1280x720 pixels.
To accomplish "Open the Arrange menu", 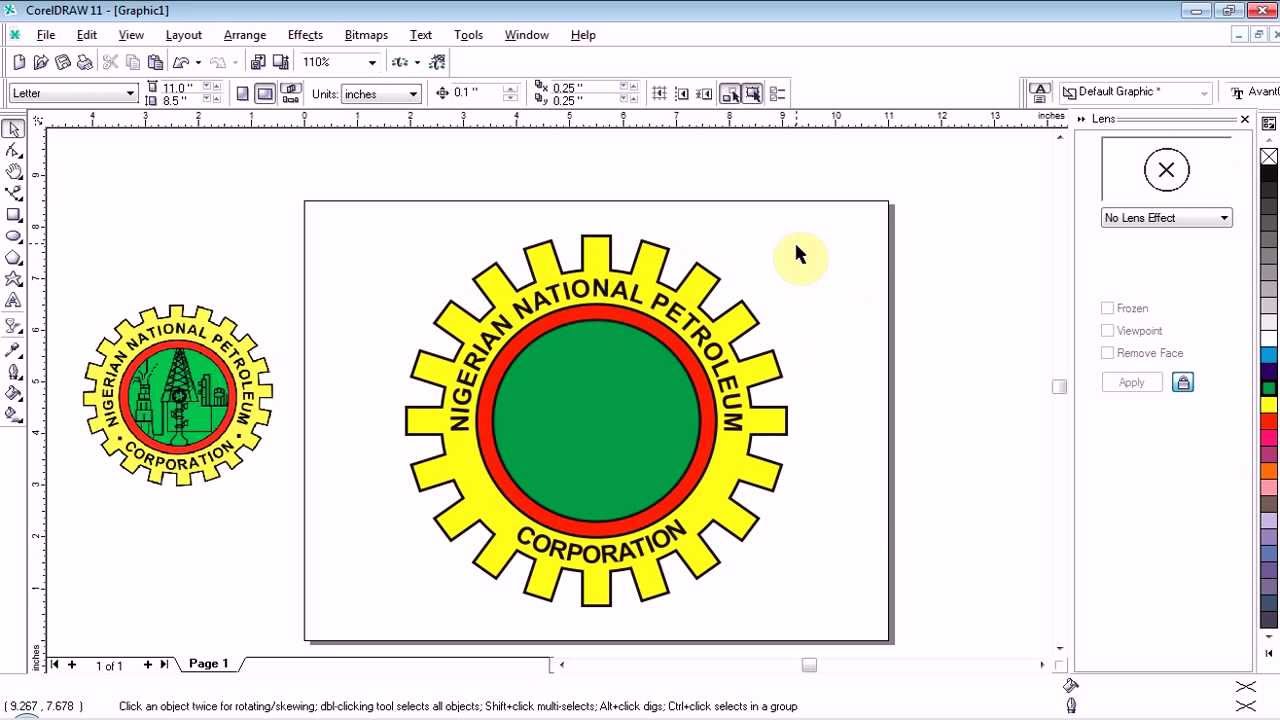I will point(245,35).
